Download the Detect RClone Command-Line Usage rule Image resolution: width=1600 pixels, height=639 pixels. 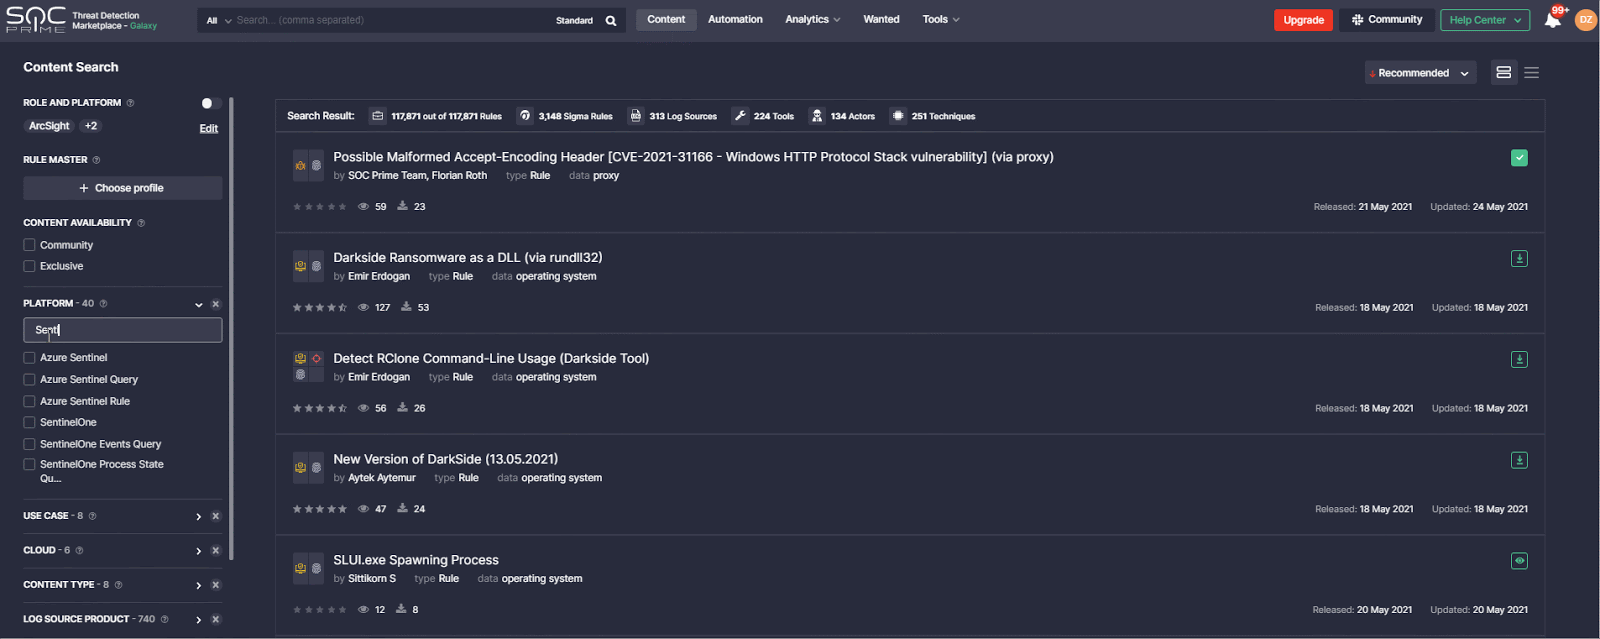click(x=1519, y=360)
